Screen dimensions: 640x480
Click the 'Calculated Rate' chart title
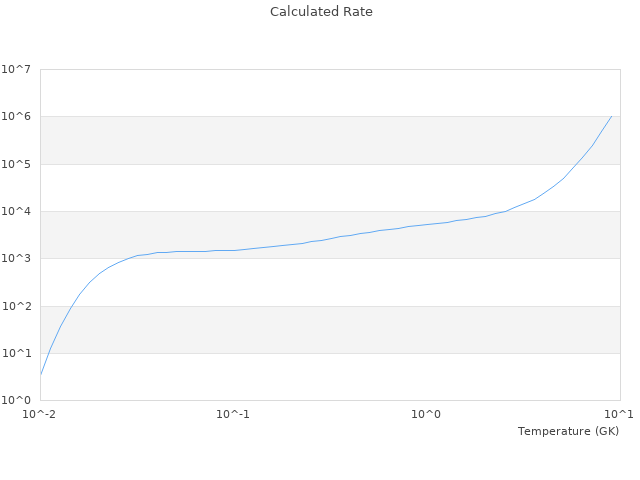(x=320, y=12)
